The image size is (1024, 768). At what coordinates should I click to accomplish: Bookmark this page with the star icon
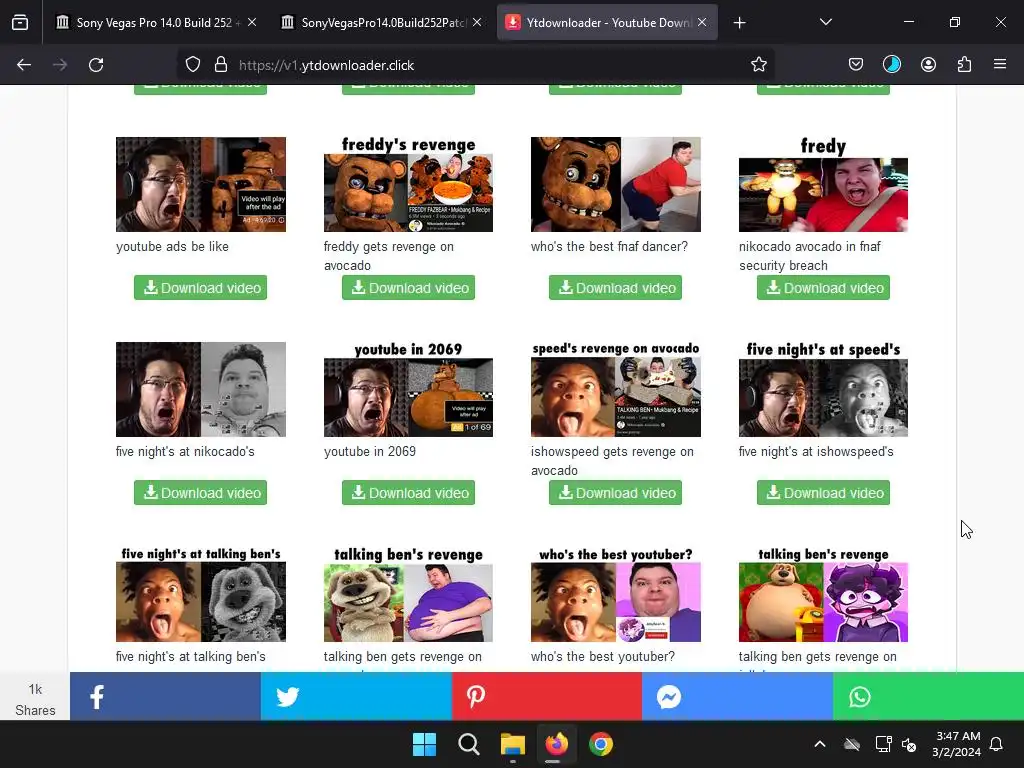click(758, 65)
